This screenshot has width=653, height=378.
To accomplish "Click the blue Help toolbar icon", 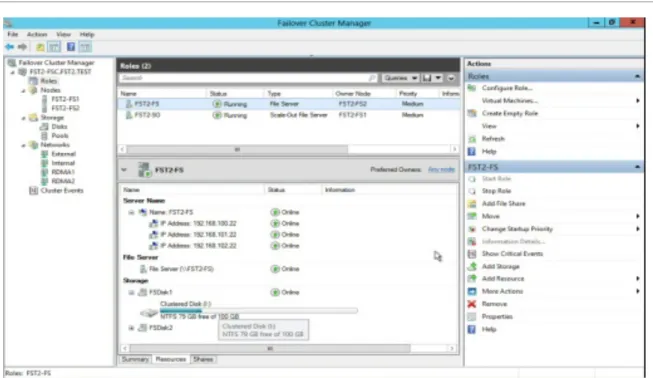I will (x=71, y=47).
